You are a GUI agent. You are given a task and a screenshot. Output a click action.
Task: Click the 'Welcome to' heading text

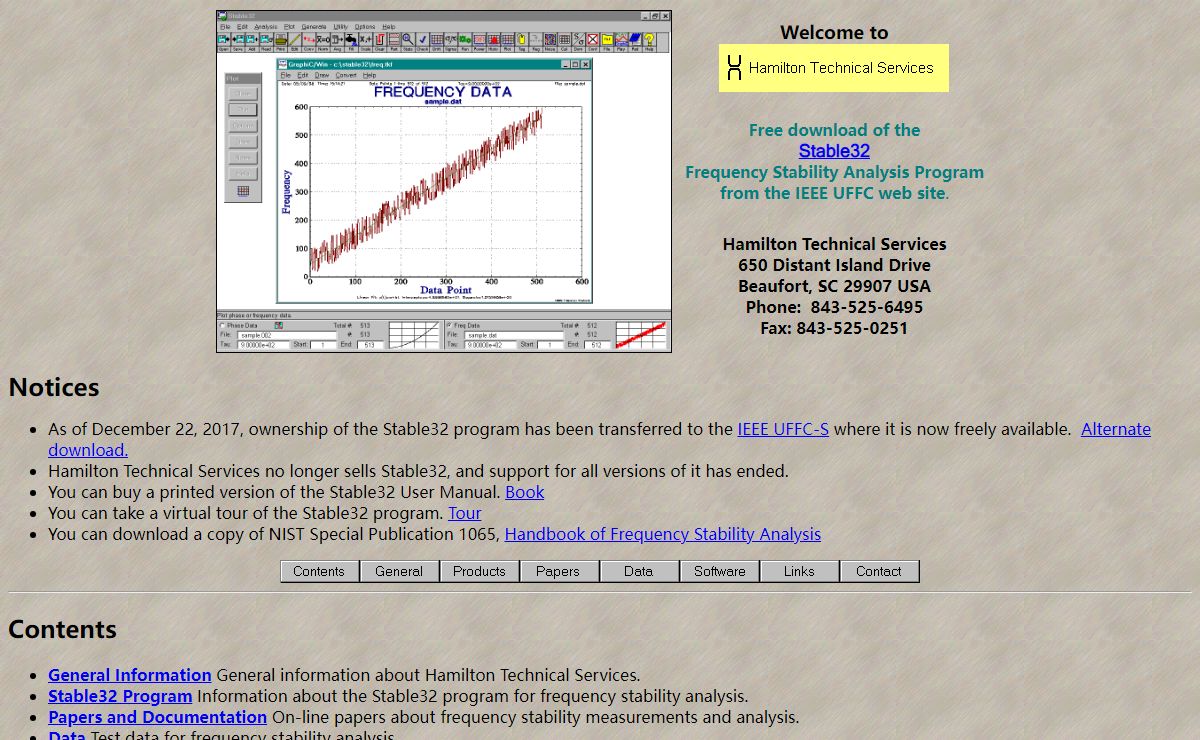[x=834, y=32]
